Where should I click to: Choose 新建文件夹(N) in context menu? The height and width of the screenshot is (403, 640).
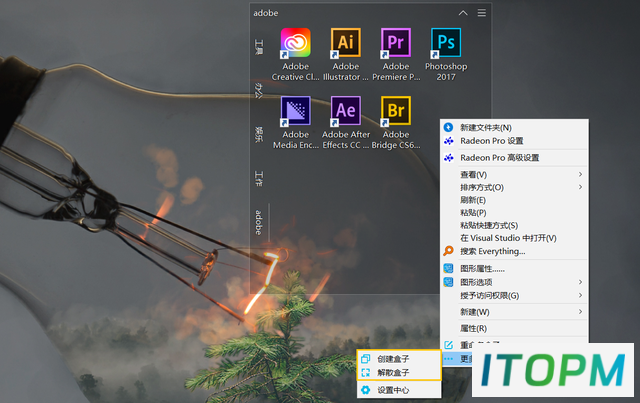click(x=514, y=127)
